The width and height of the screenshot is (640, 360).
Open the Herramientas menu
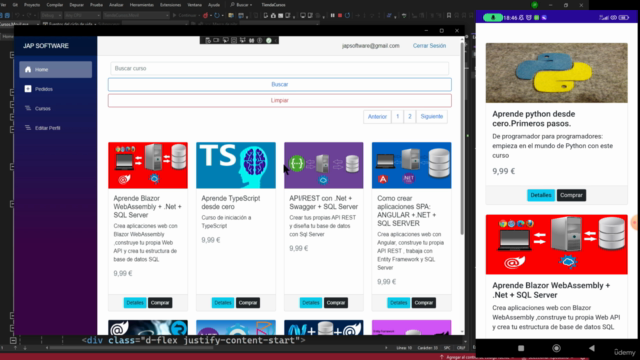pyautogui.click(x=142, y=5)
